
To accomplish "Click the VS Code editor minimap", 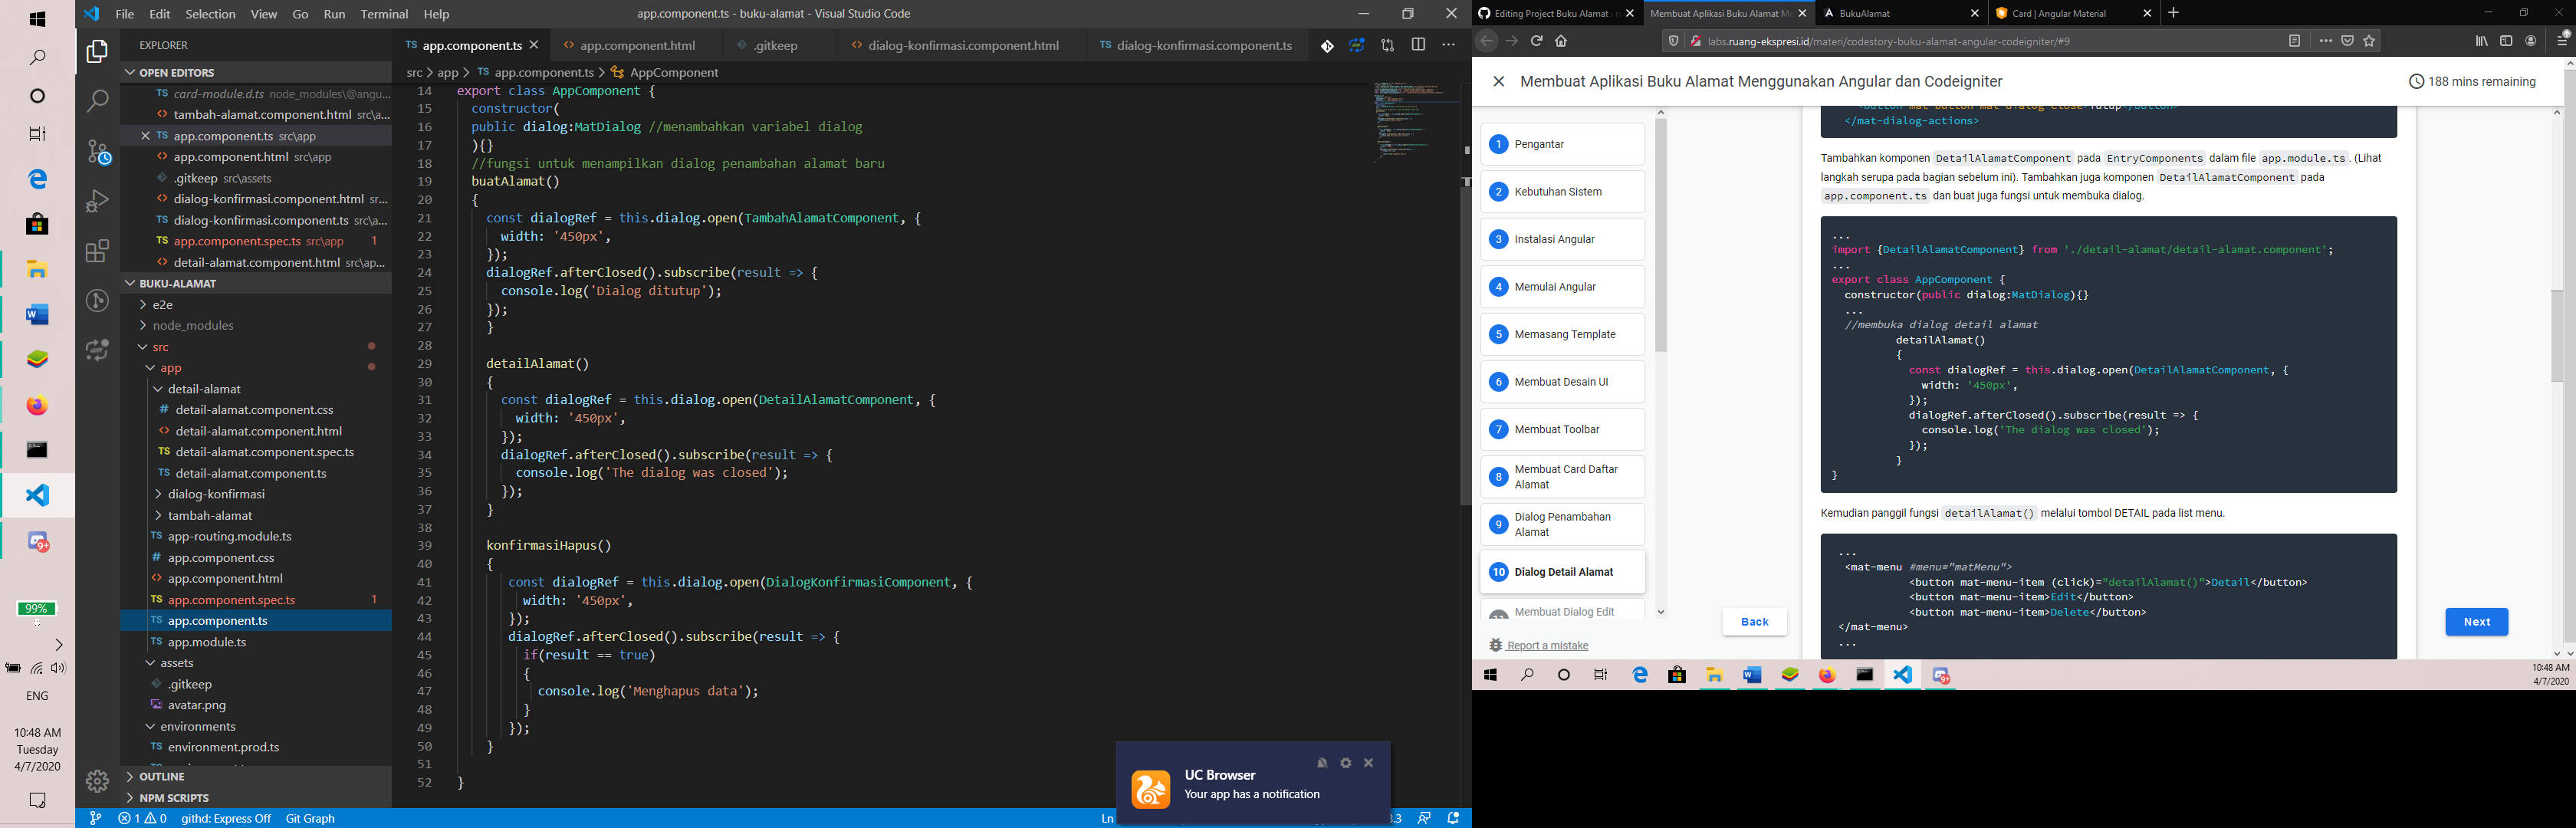I will (x=1415, y=121).
